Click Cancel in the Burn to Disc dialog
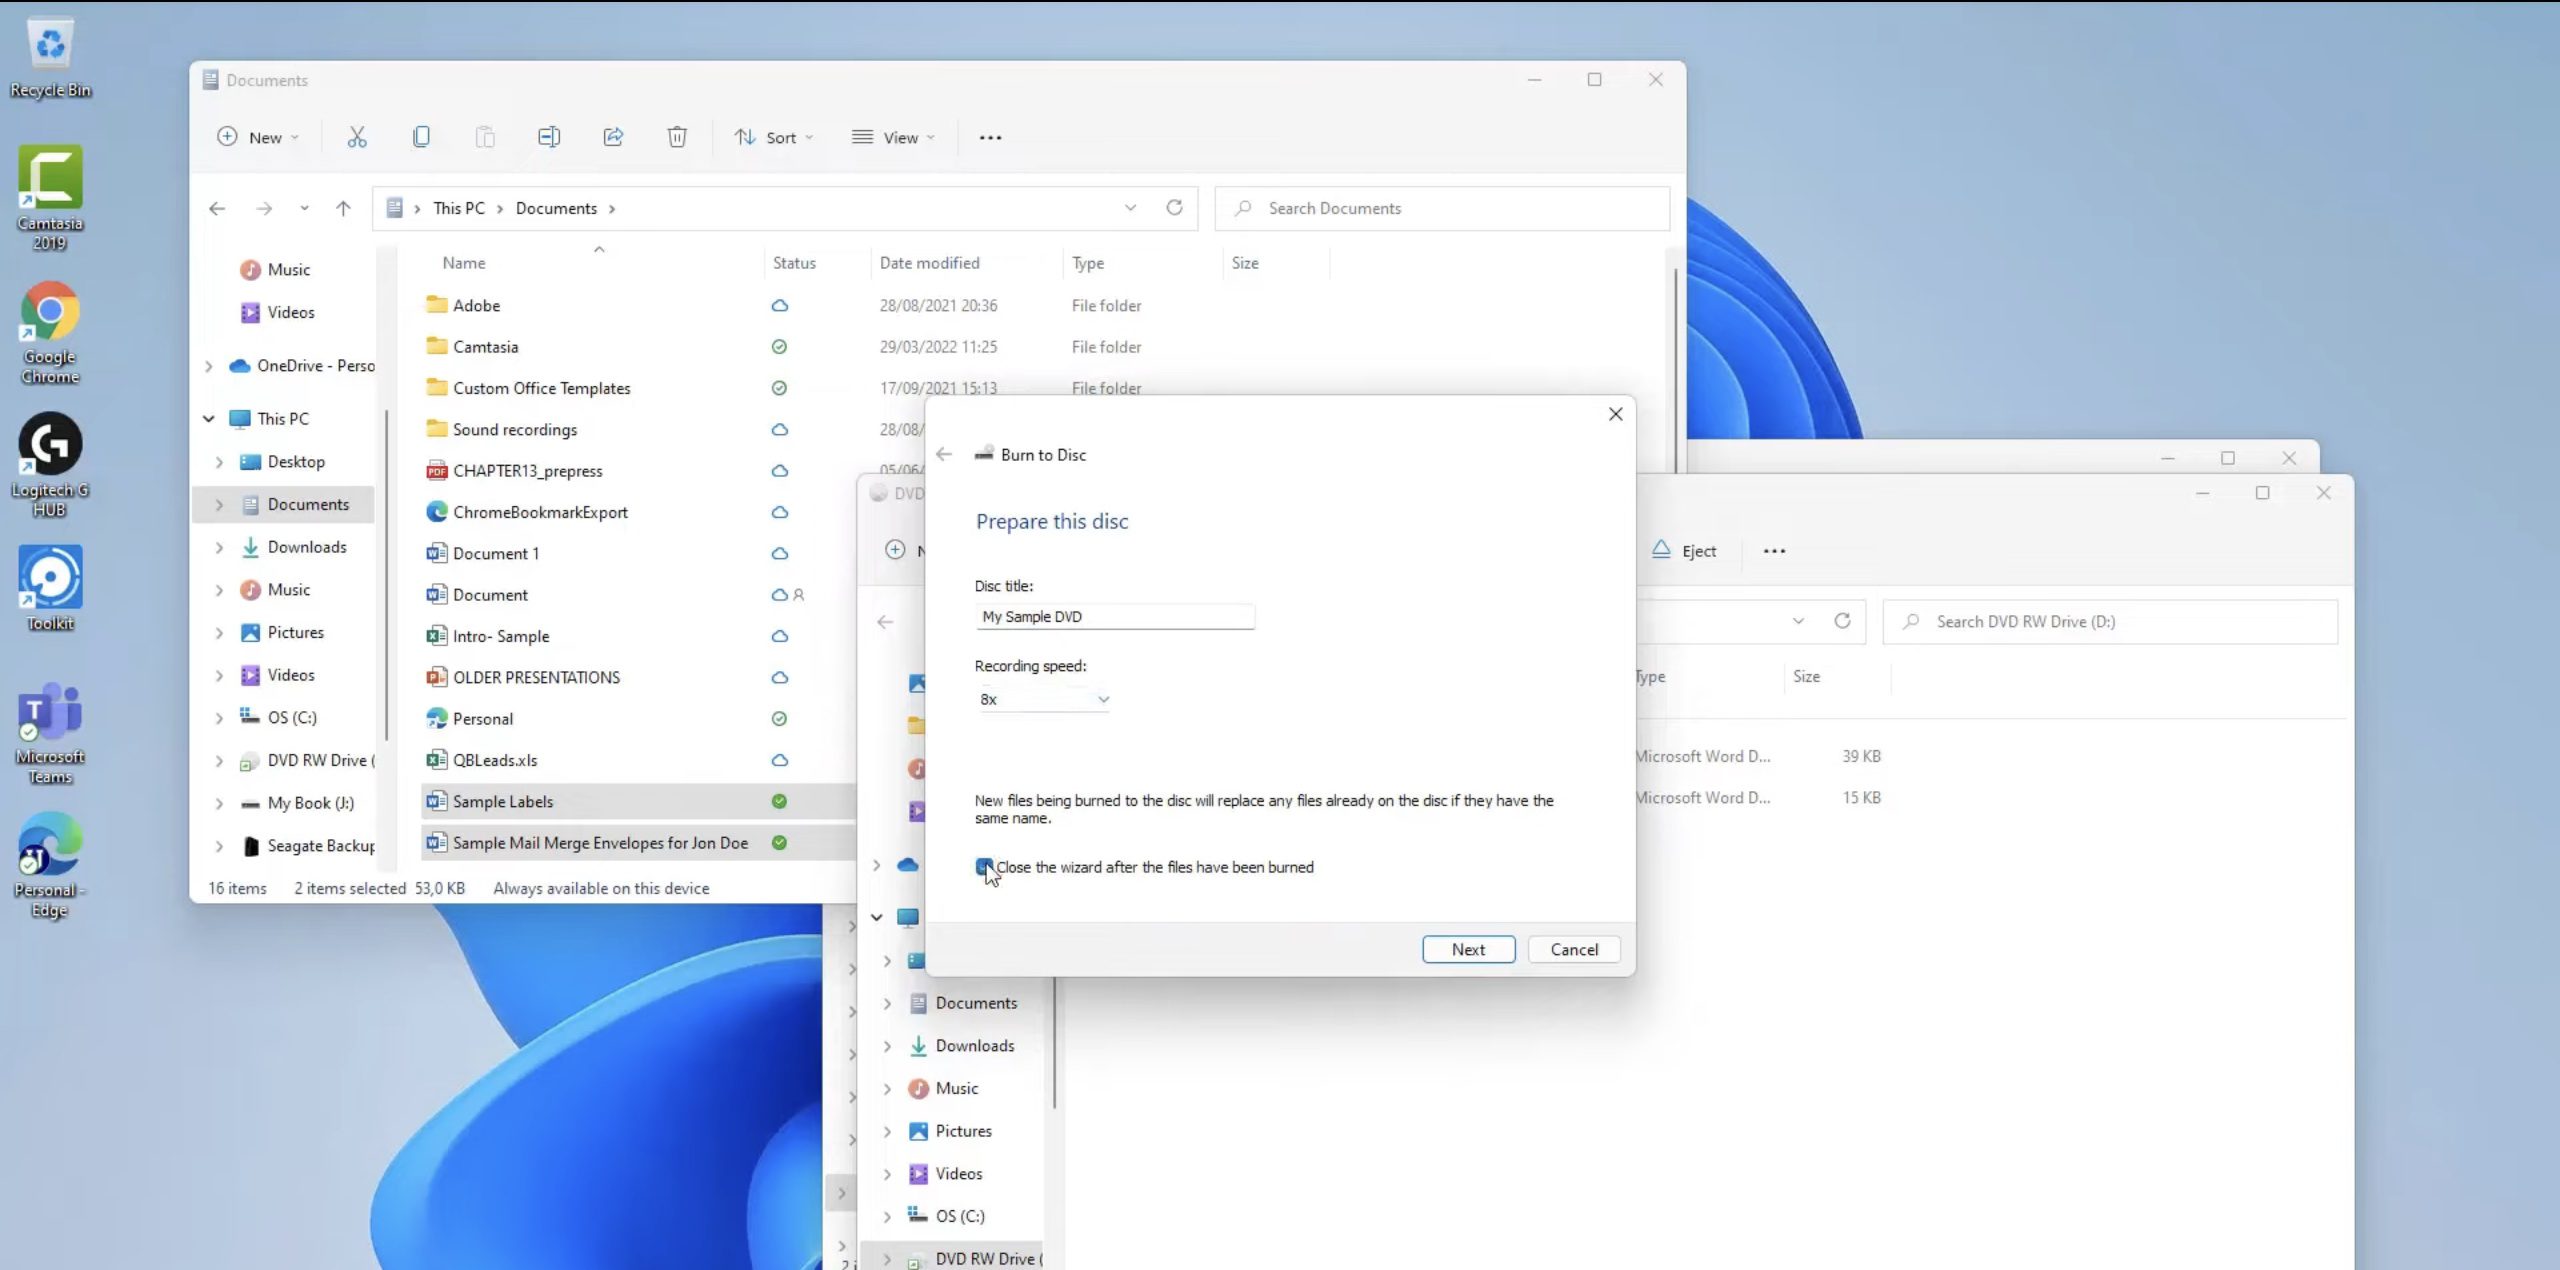Viewport: 2560px width, 1270px height. pos(1574,949)
